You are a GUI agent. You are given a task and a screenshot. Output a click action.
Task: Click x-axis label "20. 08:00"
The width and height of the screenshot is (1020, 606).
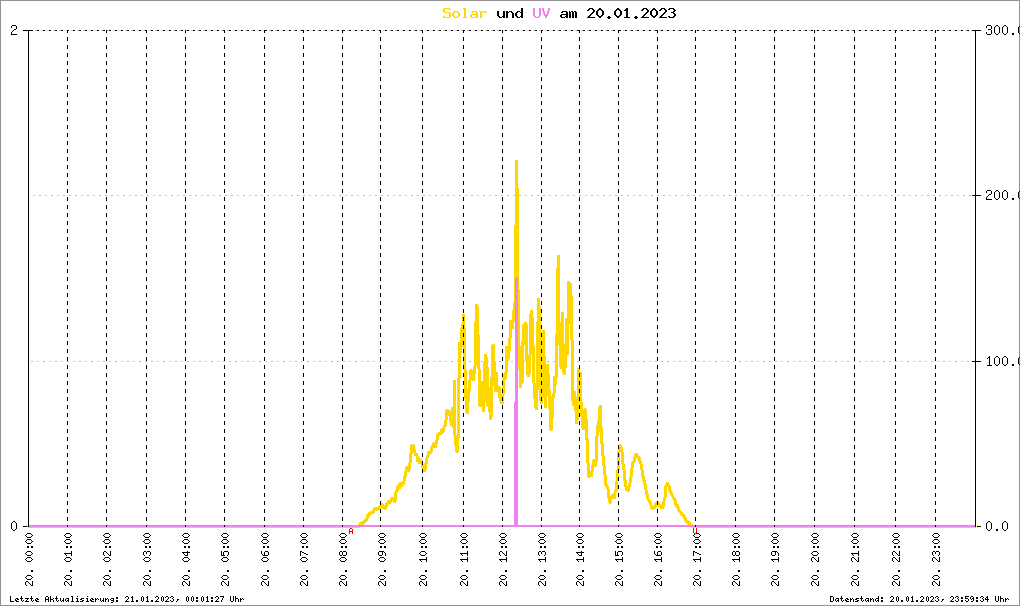[x=343, y=560]
